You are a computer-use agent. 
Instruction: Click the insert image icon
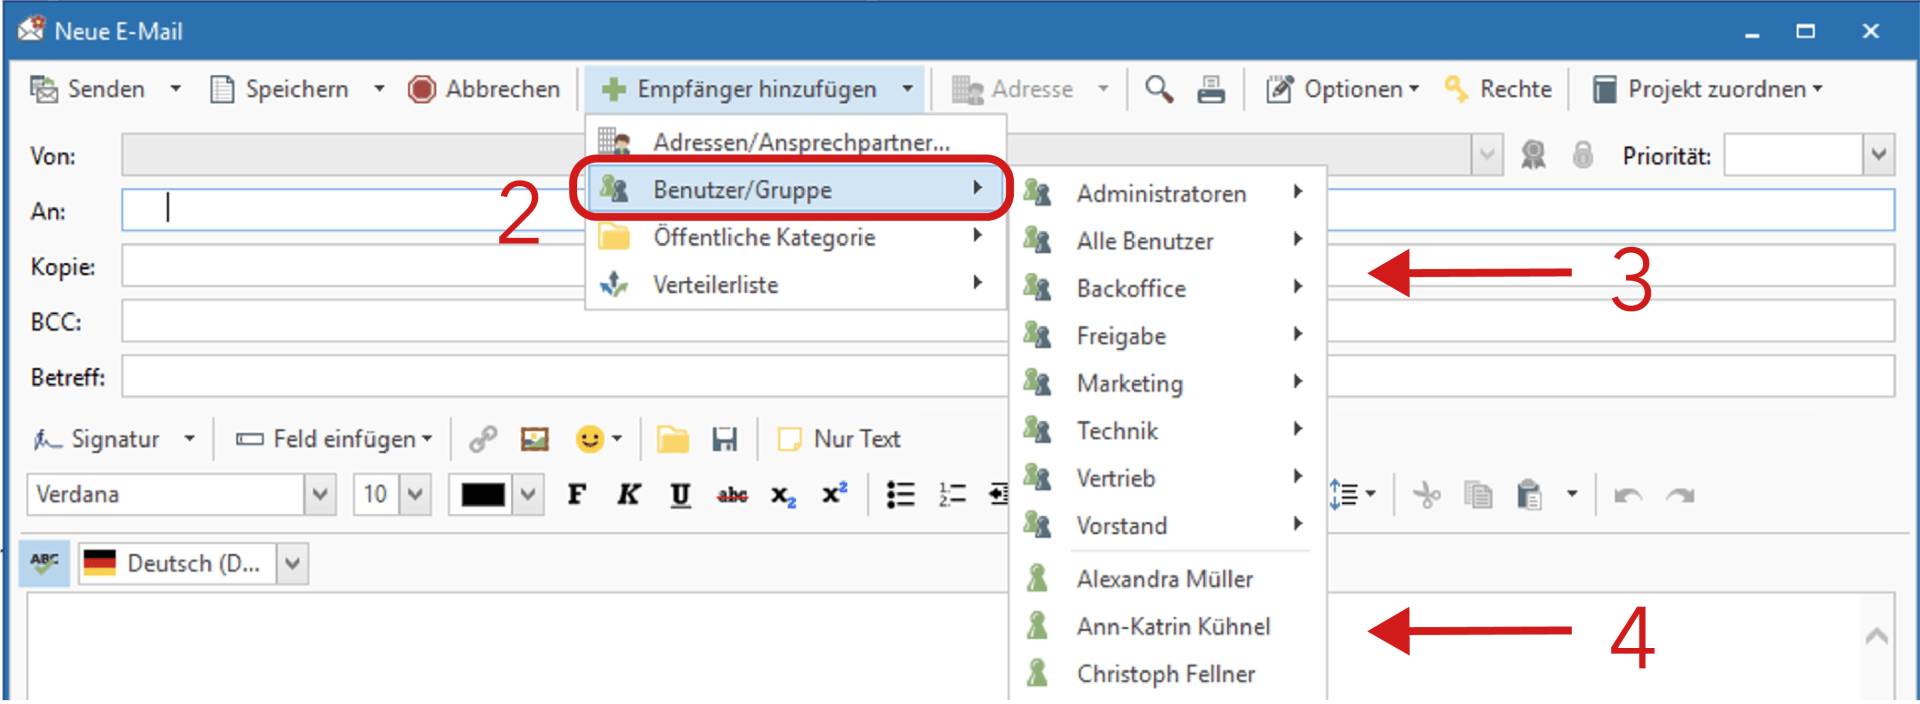tap(535, 439)
